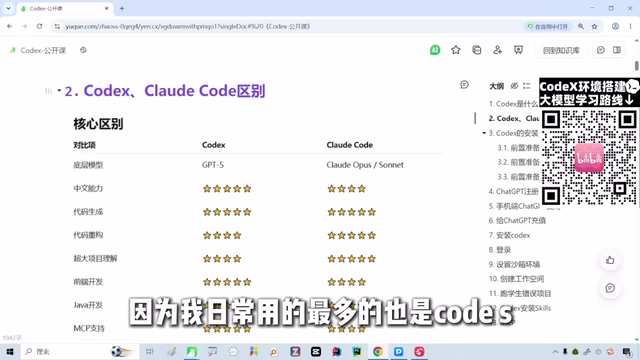The image size is (640, 360).
Task: Like the document with thumbs-up button
Action: (x=610, y=260)
